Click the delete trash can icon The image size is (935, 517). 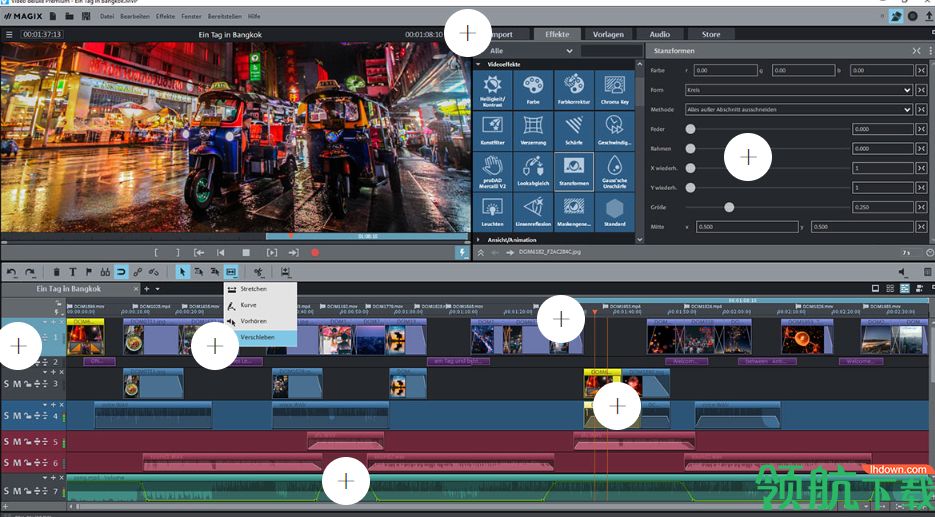57,272
